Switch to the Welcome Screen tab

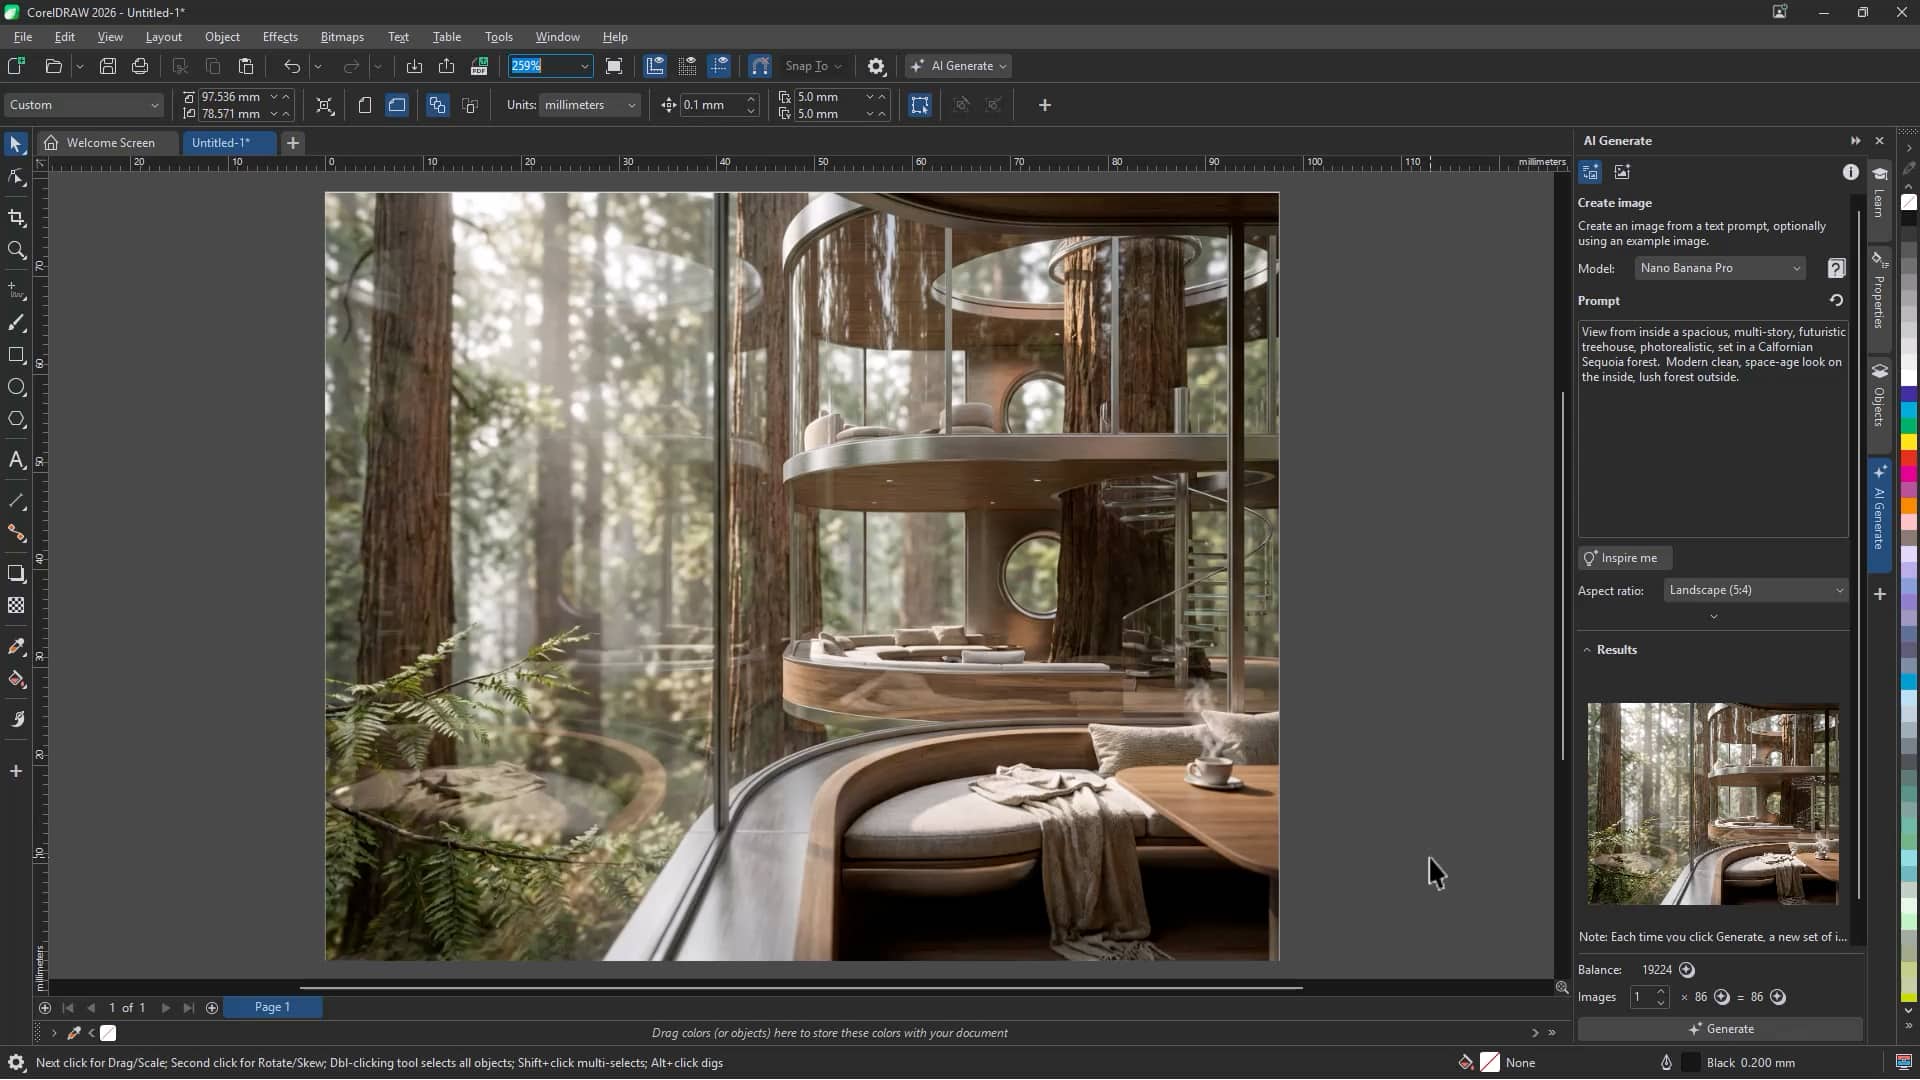click(x=110, y=143)
